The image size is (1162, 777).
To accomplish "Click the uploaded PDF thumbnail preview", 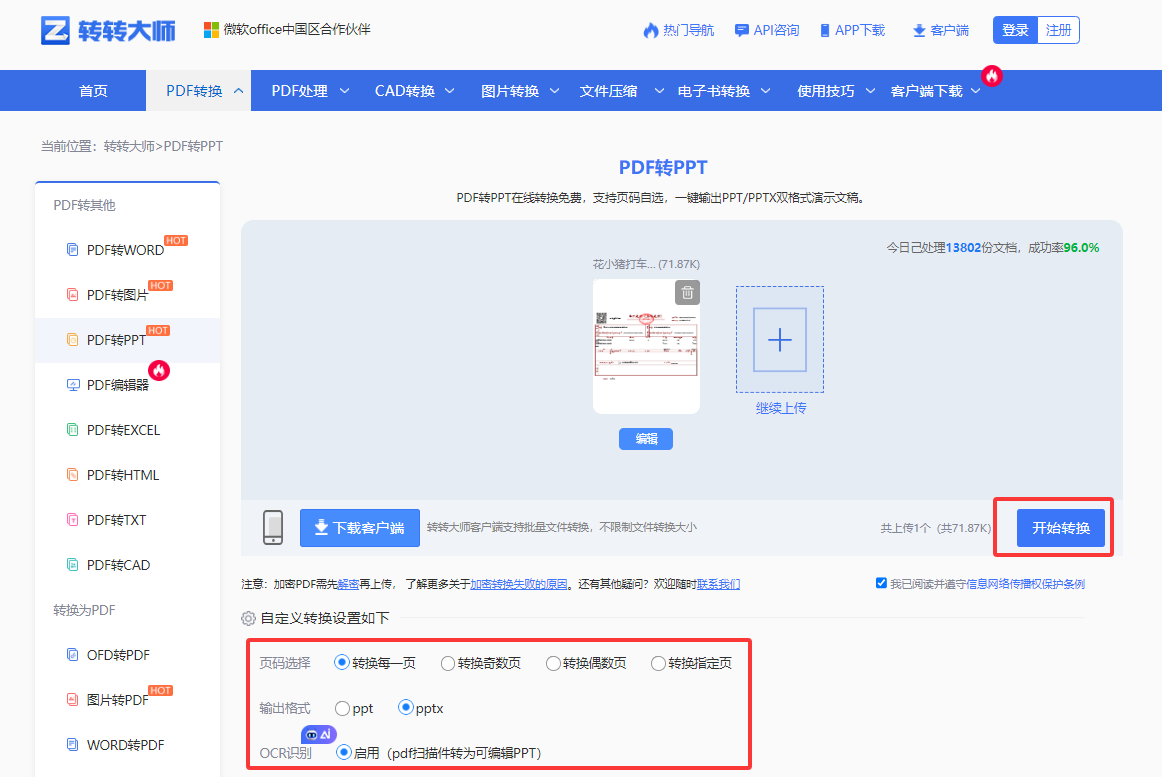I will [646, 346].
